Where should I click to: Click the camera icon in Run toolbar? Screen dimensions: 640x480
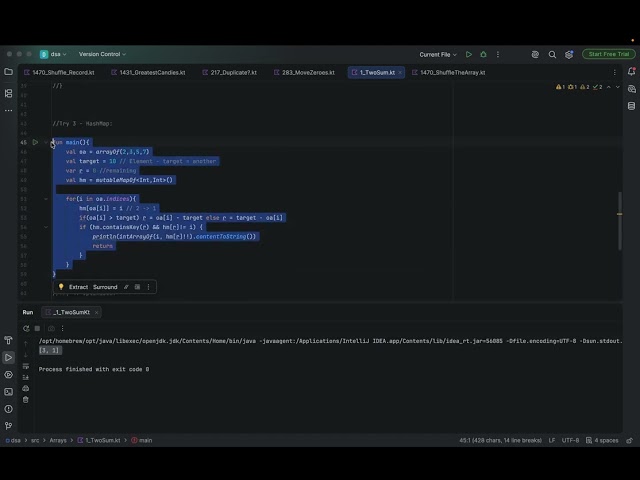pyautogui.click(x=51, y=328)
